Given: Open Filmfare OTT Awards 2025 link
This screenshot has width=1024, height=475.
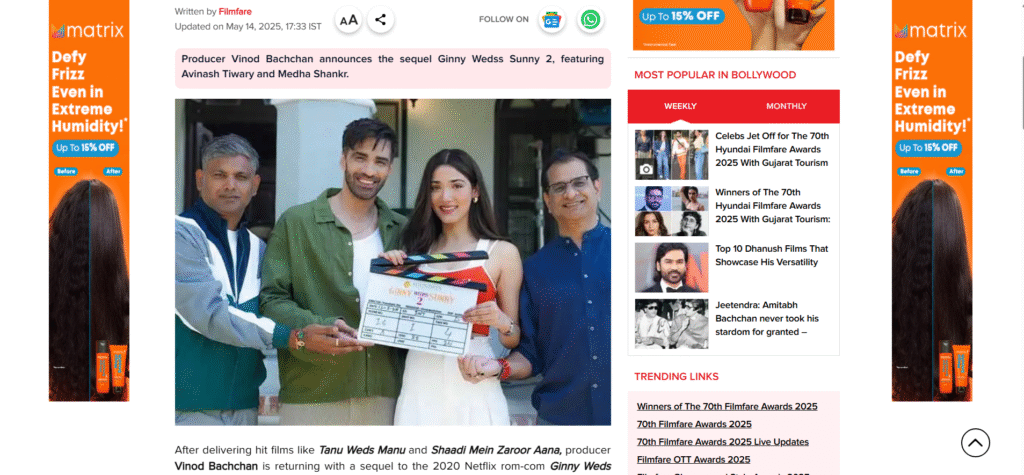Looking at the screenshot, I should pyautogui.click(x=694, y=460).
